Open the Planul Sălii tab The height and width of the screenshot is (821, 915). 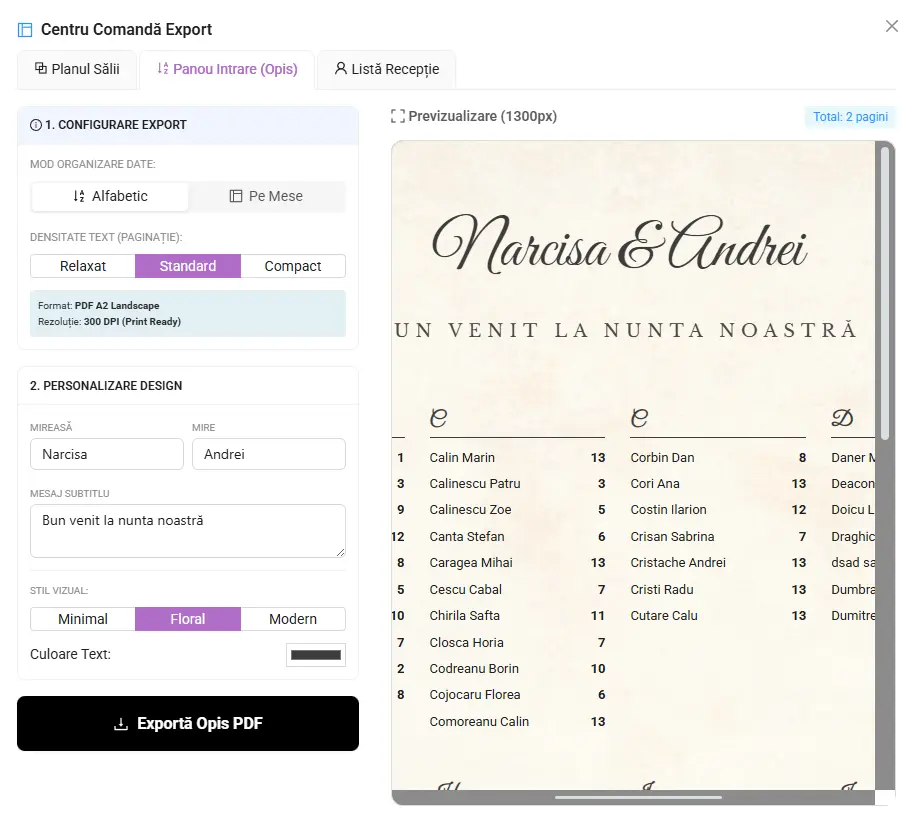pos(78,69)
